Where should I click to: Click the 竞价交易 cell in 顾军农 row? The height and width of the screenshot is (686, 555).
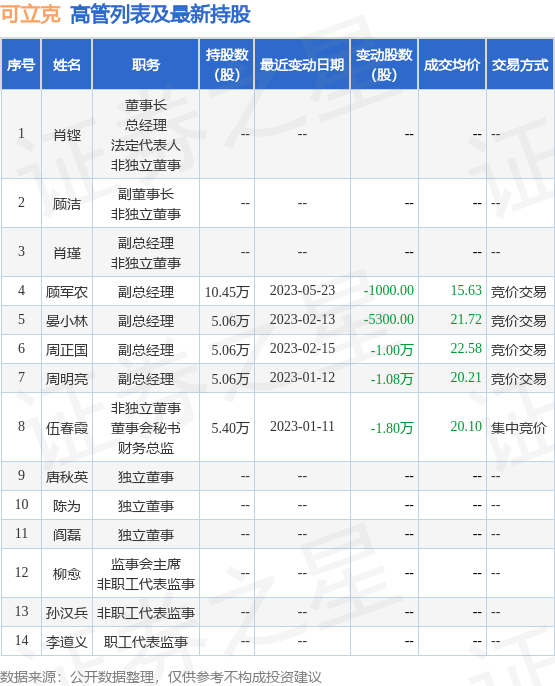[x=519, y=291]
